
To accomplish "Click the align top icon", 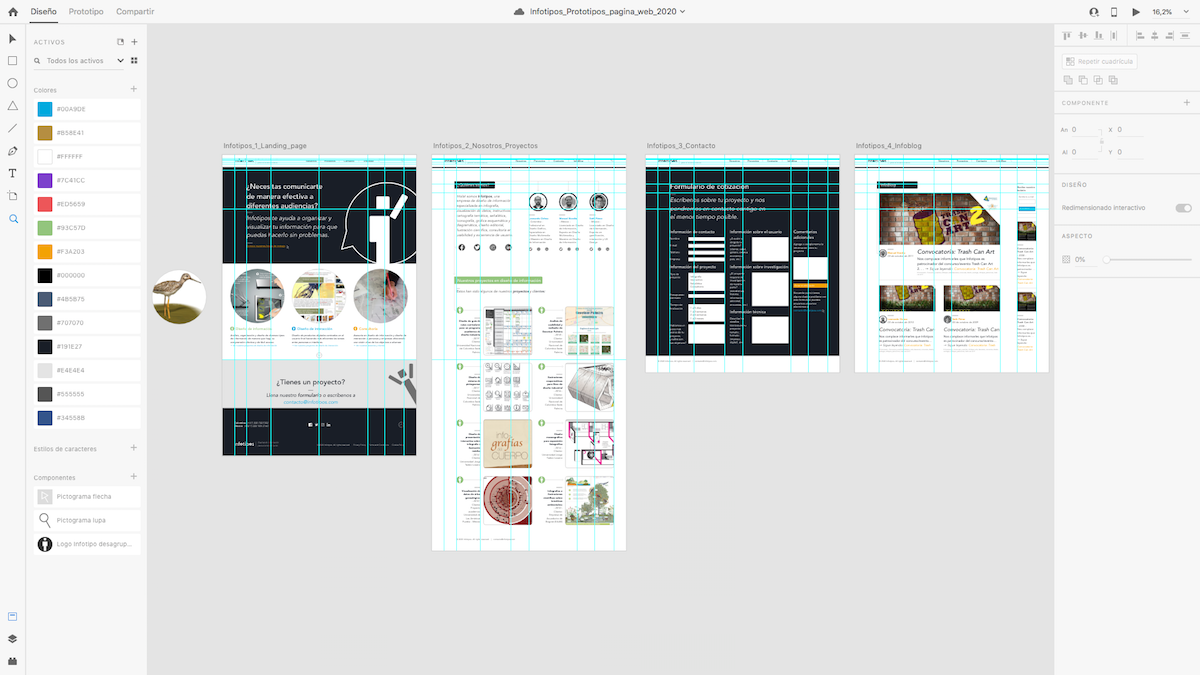I will pyautogui.click(x=1067, y=35).
